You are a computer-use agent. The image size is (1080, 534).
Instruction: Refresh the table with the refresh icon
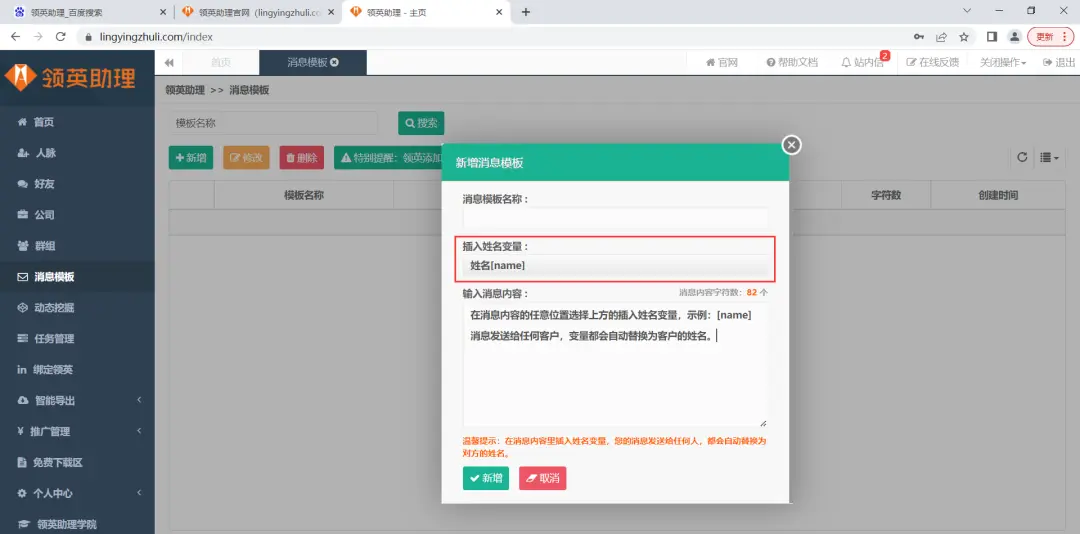(x=1022, y=157)
